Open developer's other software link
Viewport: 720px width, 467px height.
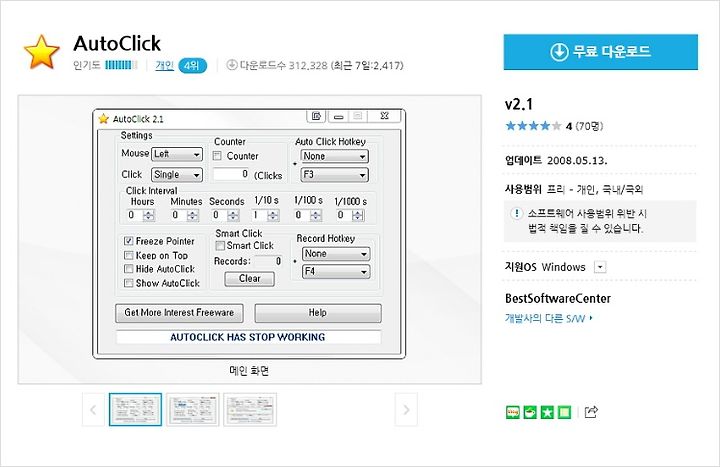point(548,318)
